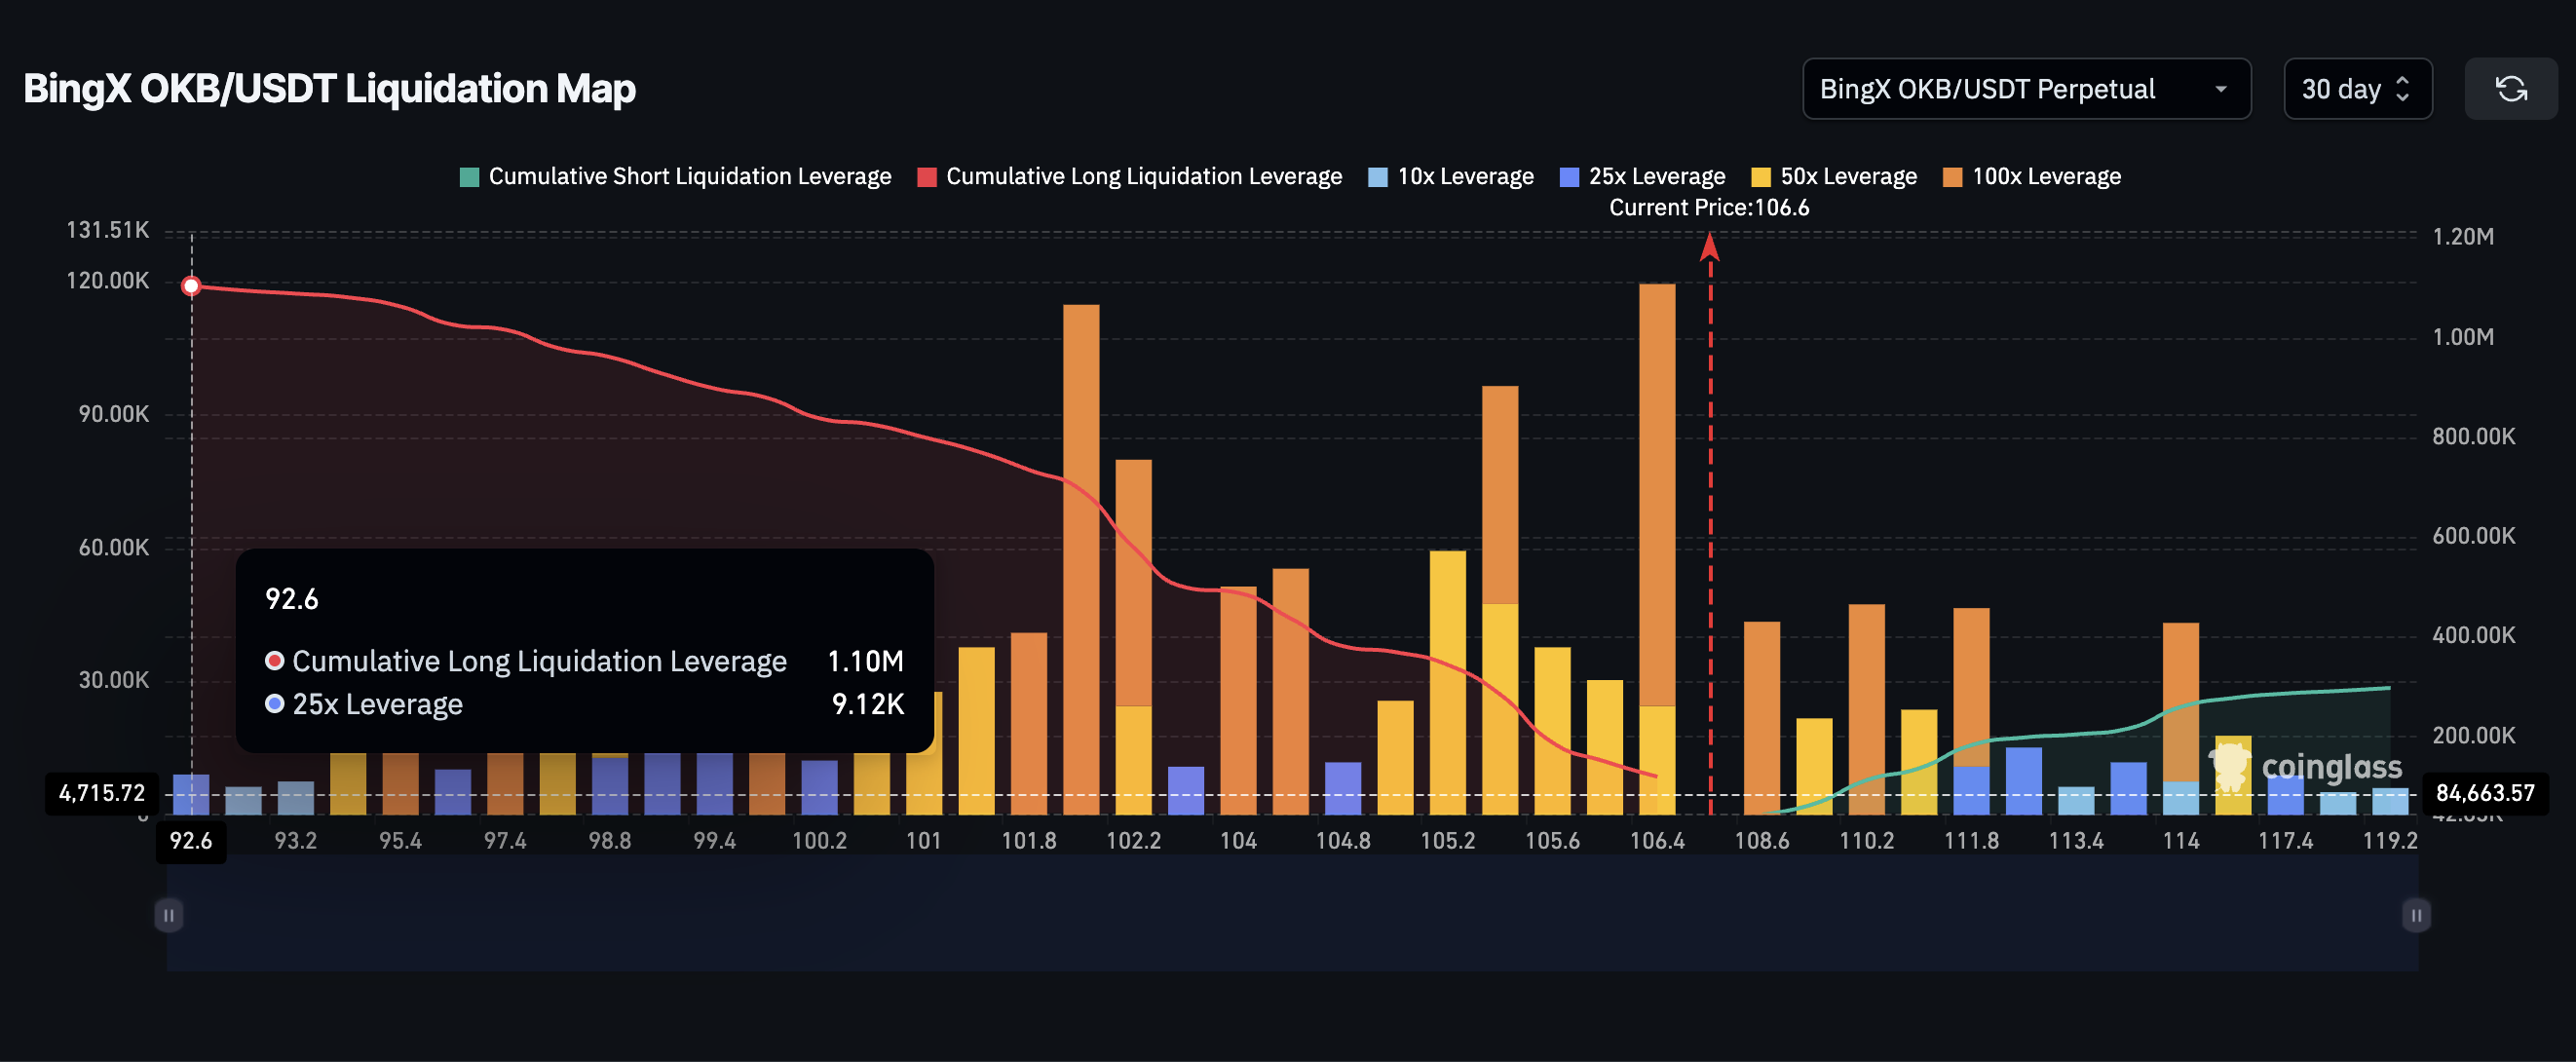Image resolution: width=2576 pixels, height=1062 pixels.
Task: Click the down chevron on the pair selector
Action: click(2222, 89)
